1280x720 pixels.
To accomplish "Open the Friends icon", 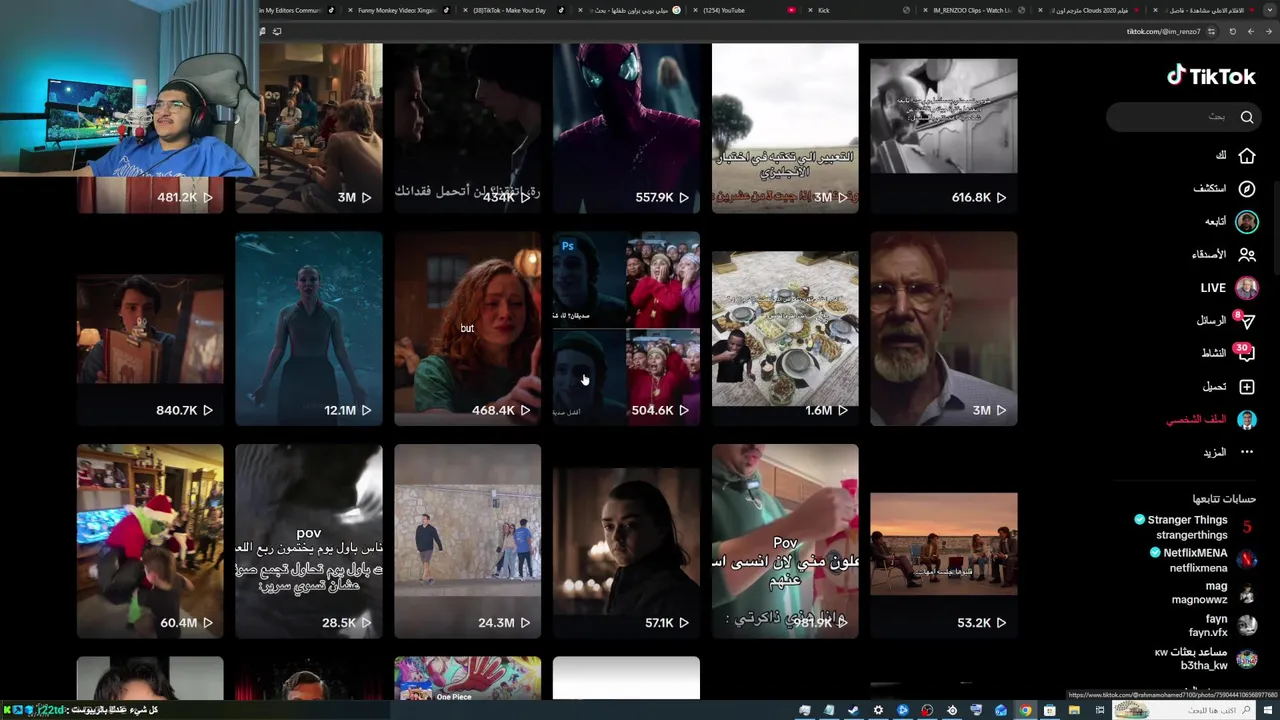I will click(x=1247, y=255).
